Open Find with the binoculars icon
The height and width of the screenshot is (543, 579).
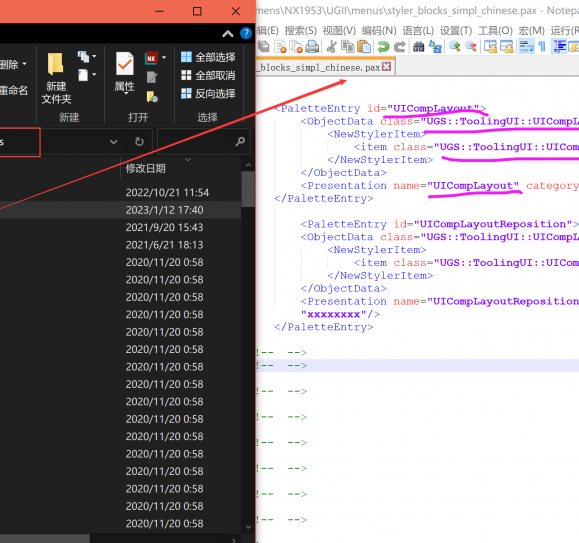click(x=418, y=47)
